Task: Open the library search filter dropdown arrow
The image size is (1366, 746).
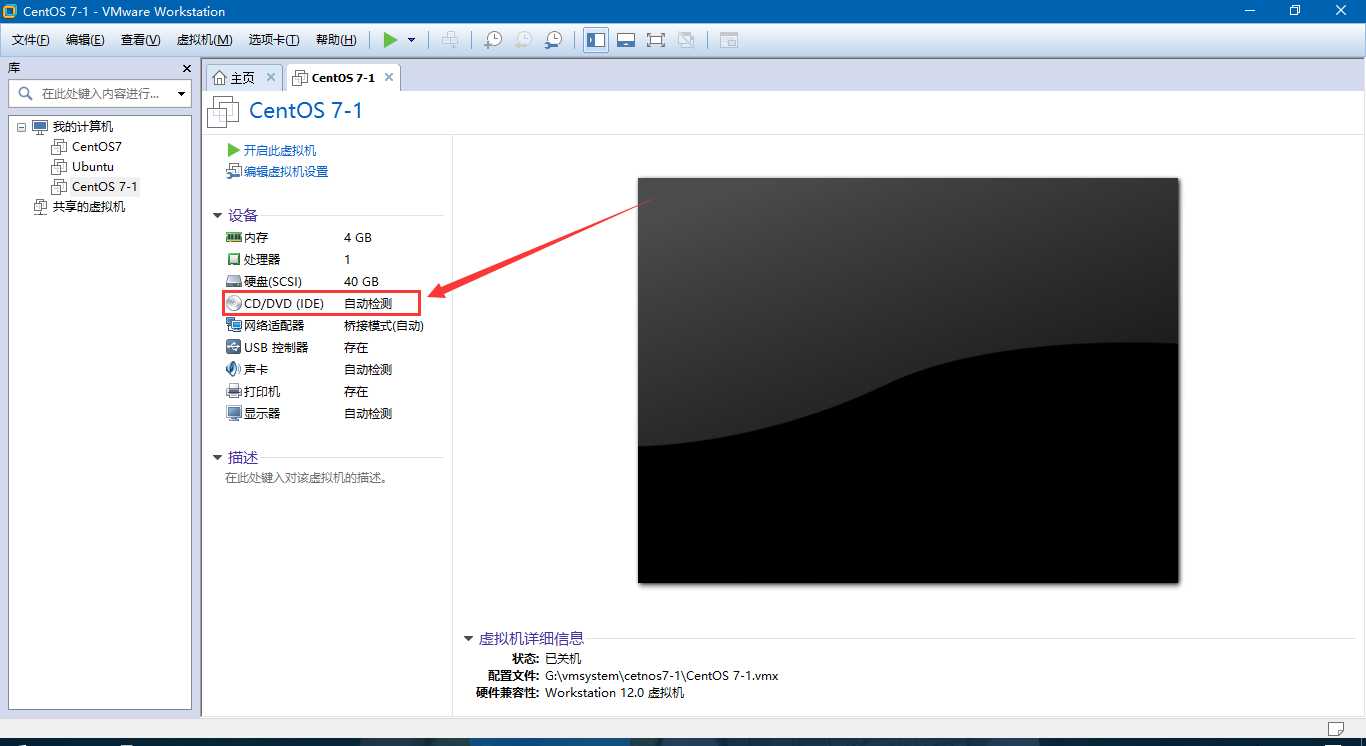Action: 181,93
